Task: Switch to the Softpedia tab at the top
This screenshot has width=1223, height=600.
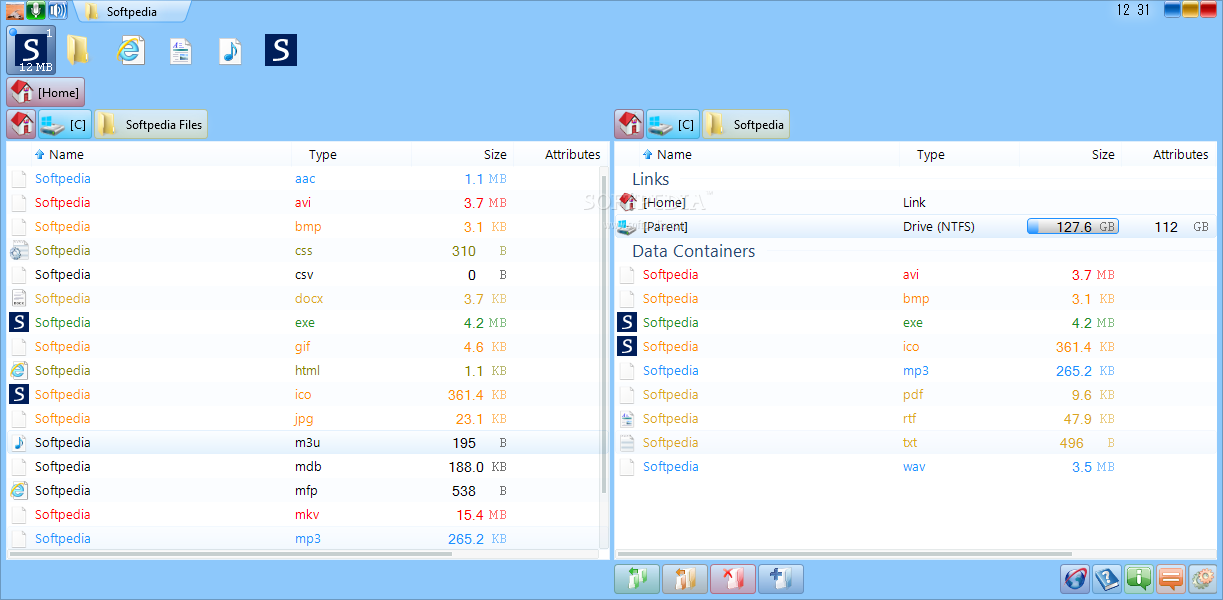Action: pyautogui.click(x=130, y=12)
